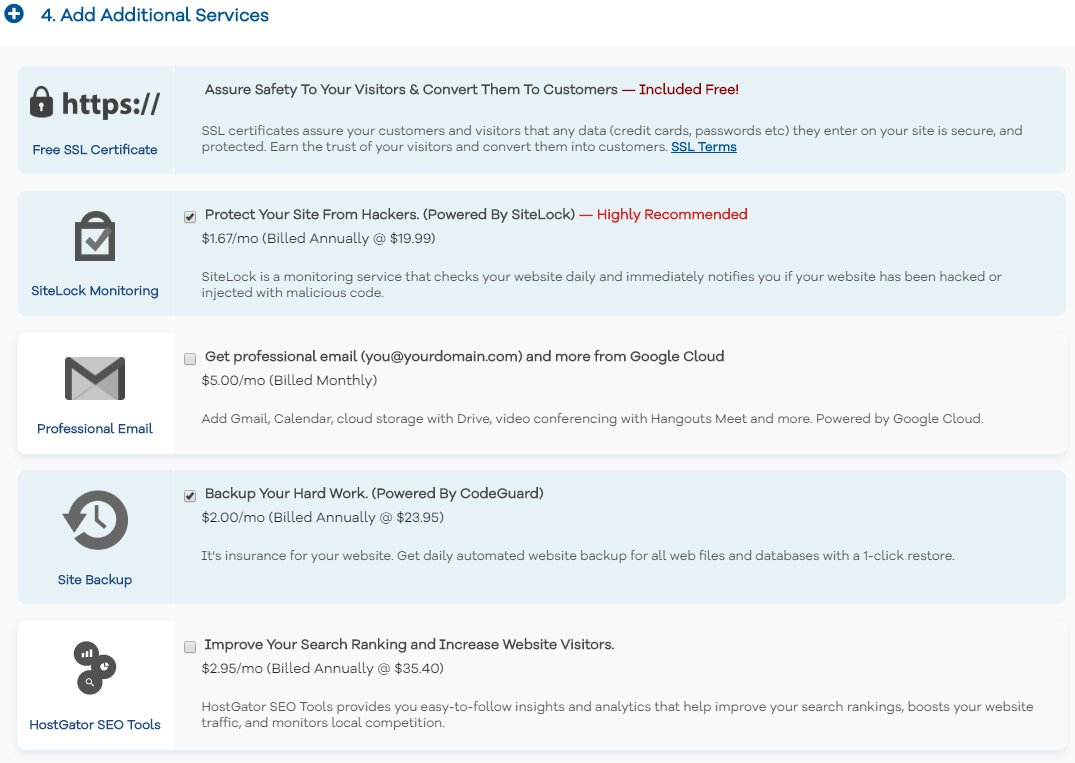Click the SiteLock Monitoring label
Image resolution: width=1075 pixels, height=763 pixels.
coord(95,291)
